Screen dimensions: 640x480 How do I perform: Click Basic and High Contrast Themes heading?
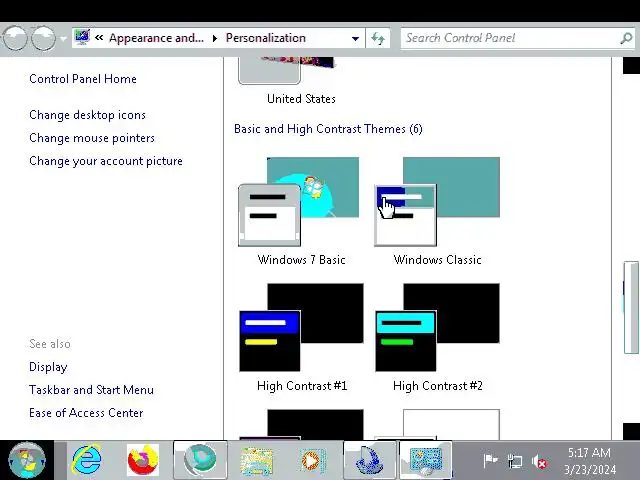(x=328, y=129)
